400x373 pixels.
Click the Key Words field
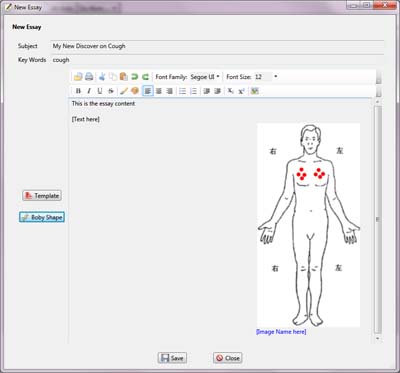(x=217, y=60)
